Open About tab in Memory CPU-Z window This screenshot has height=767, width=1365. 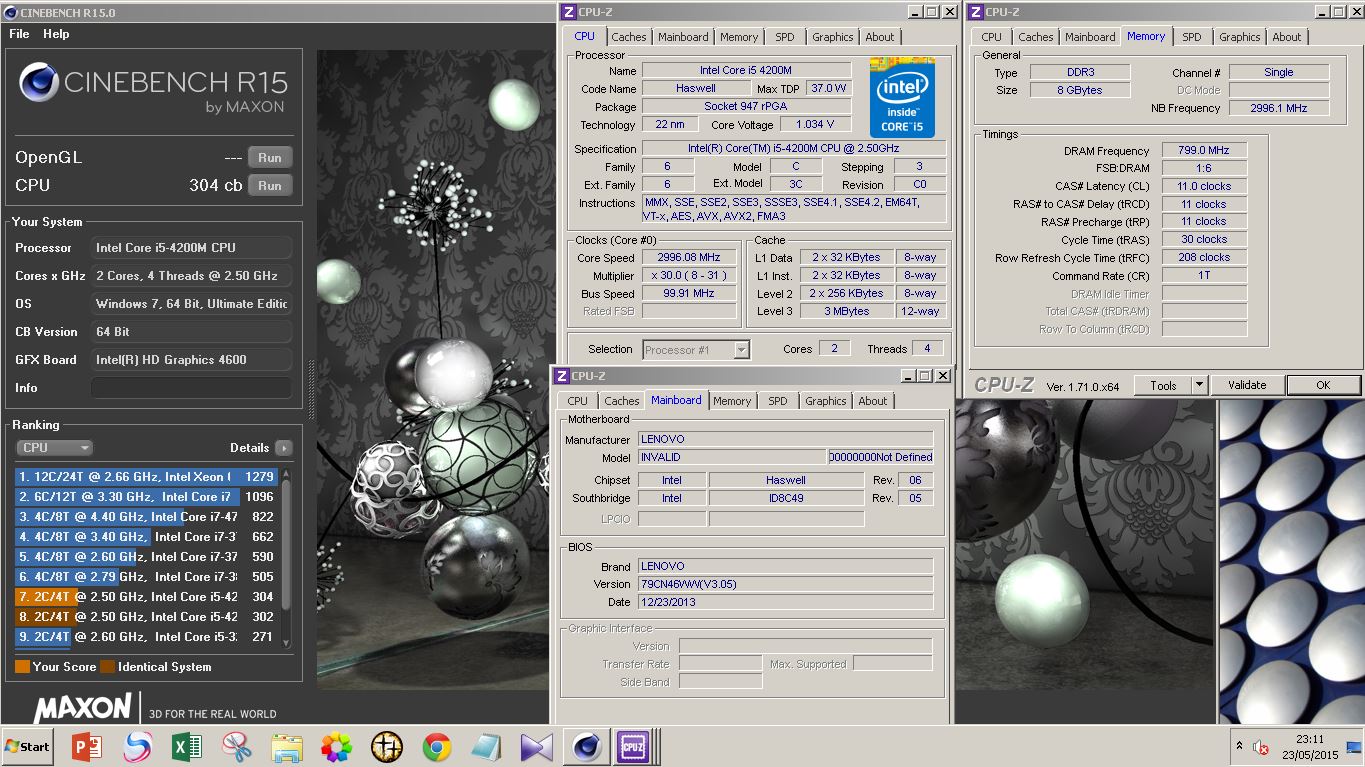point(1287,37)
